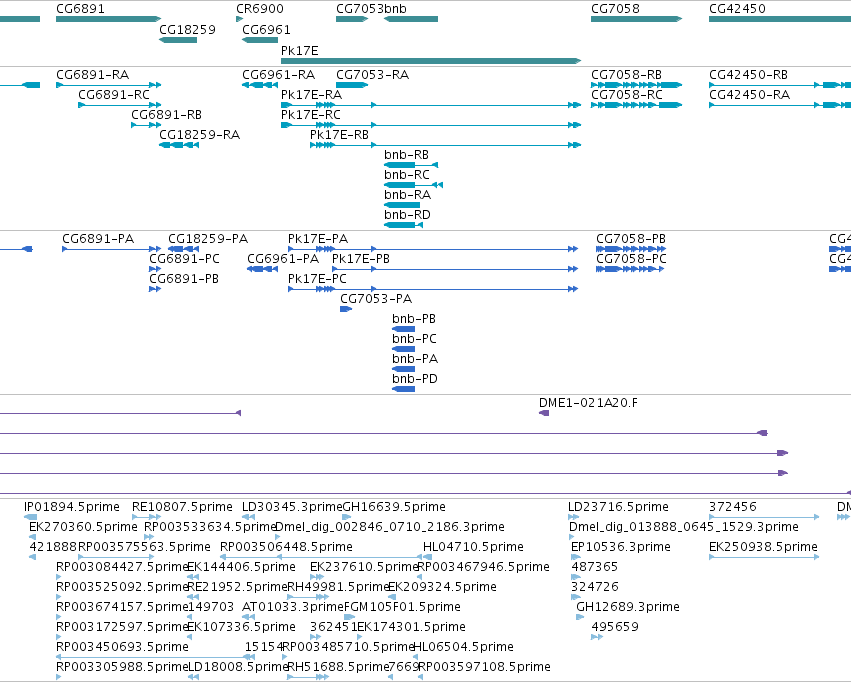Click EST HL06504.5prime label

463,647
